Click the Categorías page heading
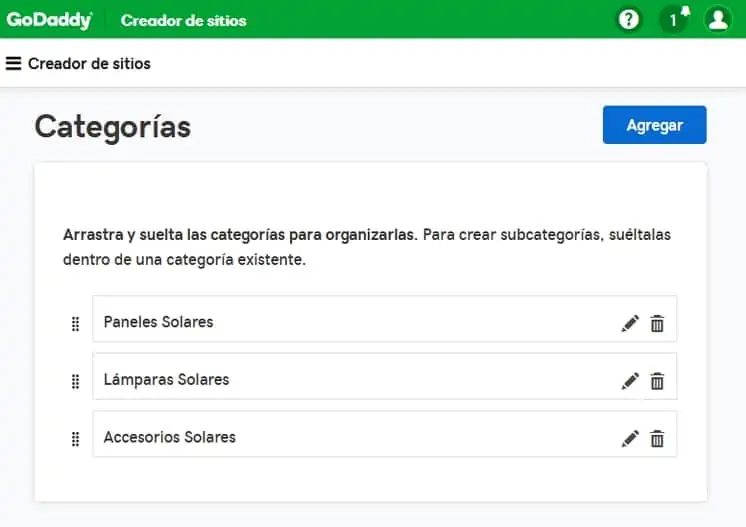This screenshot has width=746, height=527. click(x=113, y=127)
